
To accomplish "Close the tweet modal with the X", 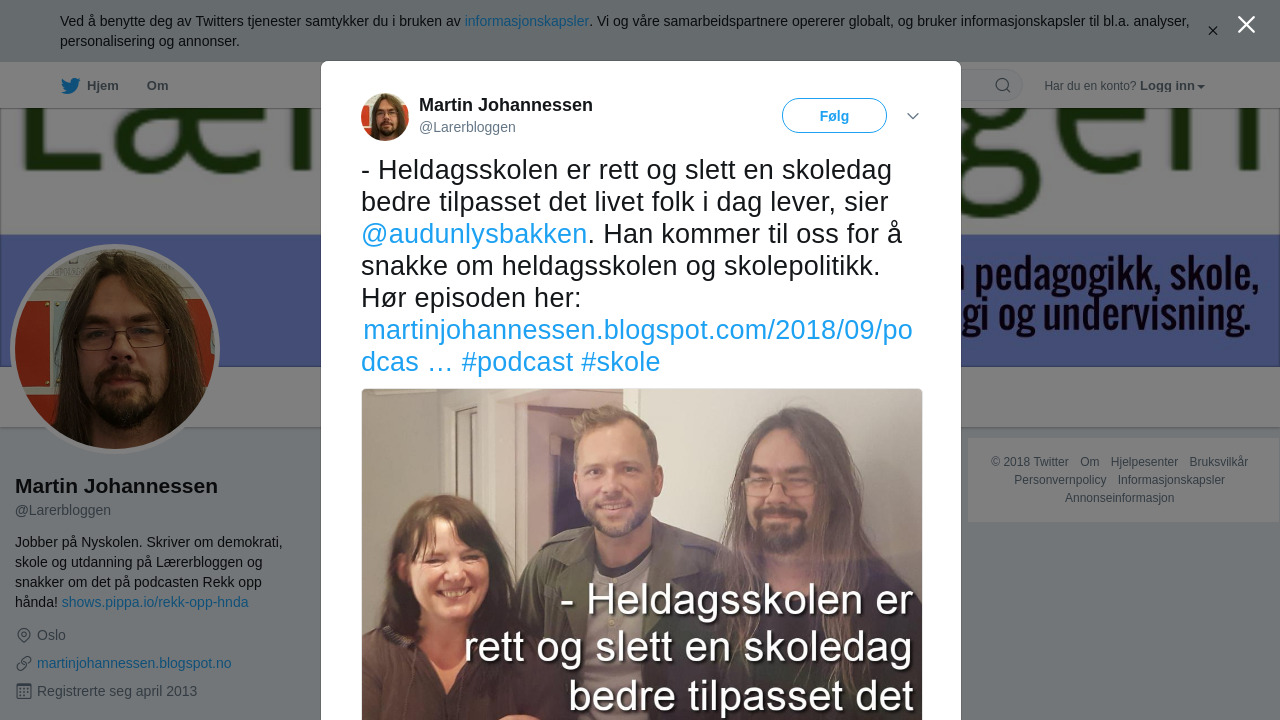I will [1246, 25].
